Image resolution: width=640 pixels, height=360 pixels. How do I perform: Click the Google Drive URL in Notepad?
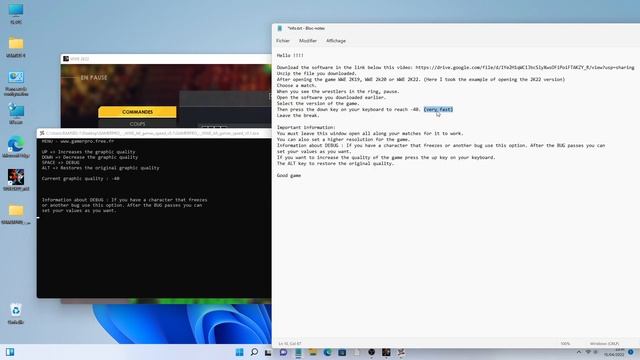tap(525, 67)
